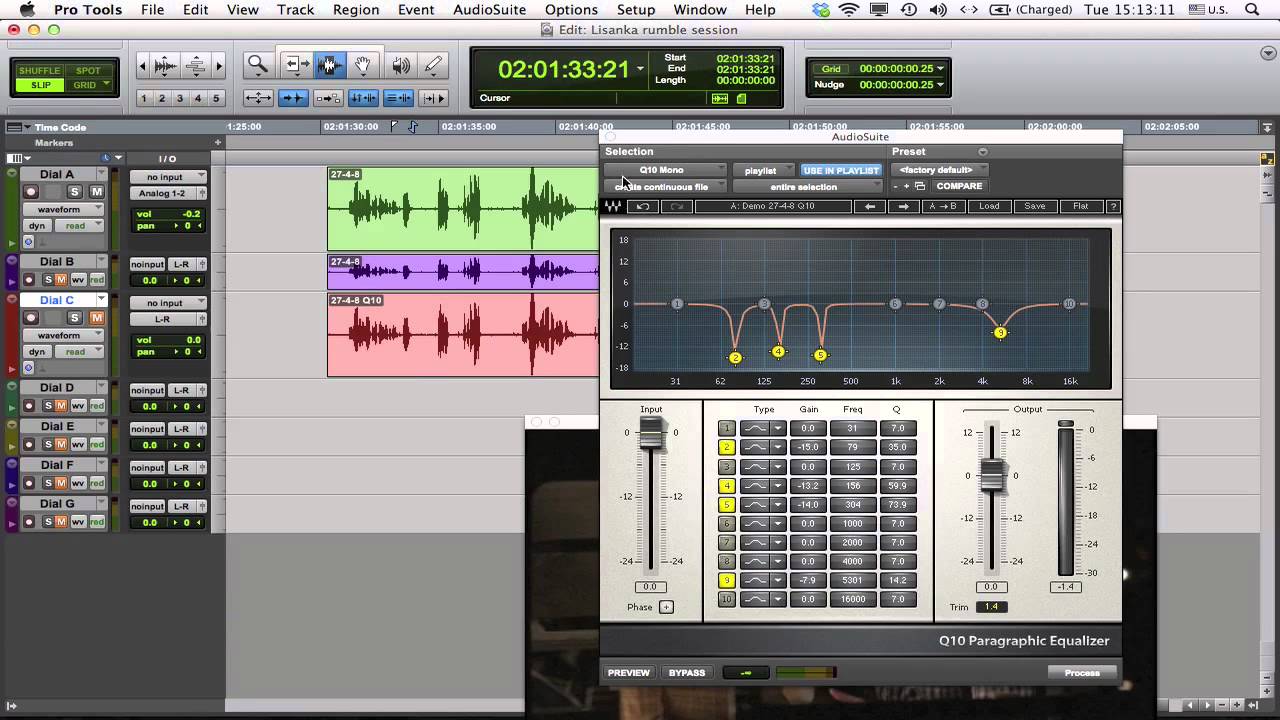The width and height of the screenshot is (1280, 720).
Task: Click the Input level fader handle
Action: point(651,433)
